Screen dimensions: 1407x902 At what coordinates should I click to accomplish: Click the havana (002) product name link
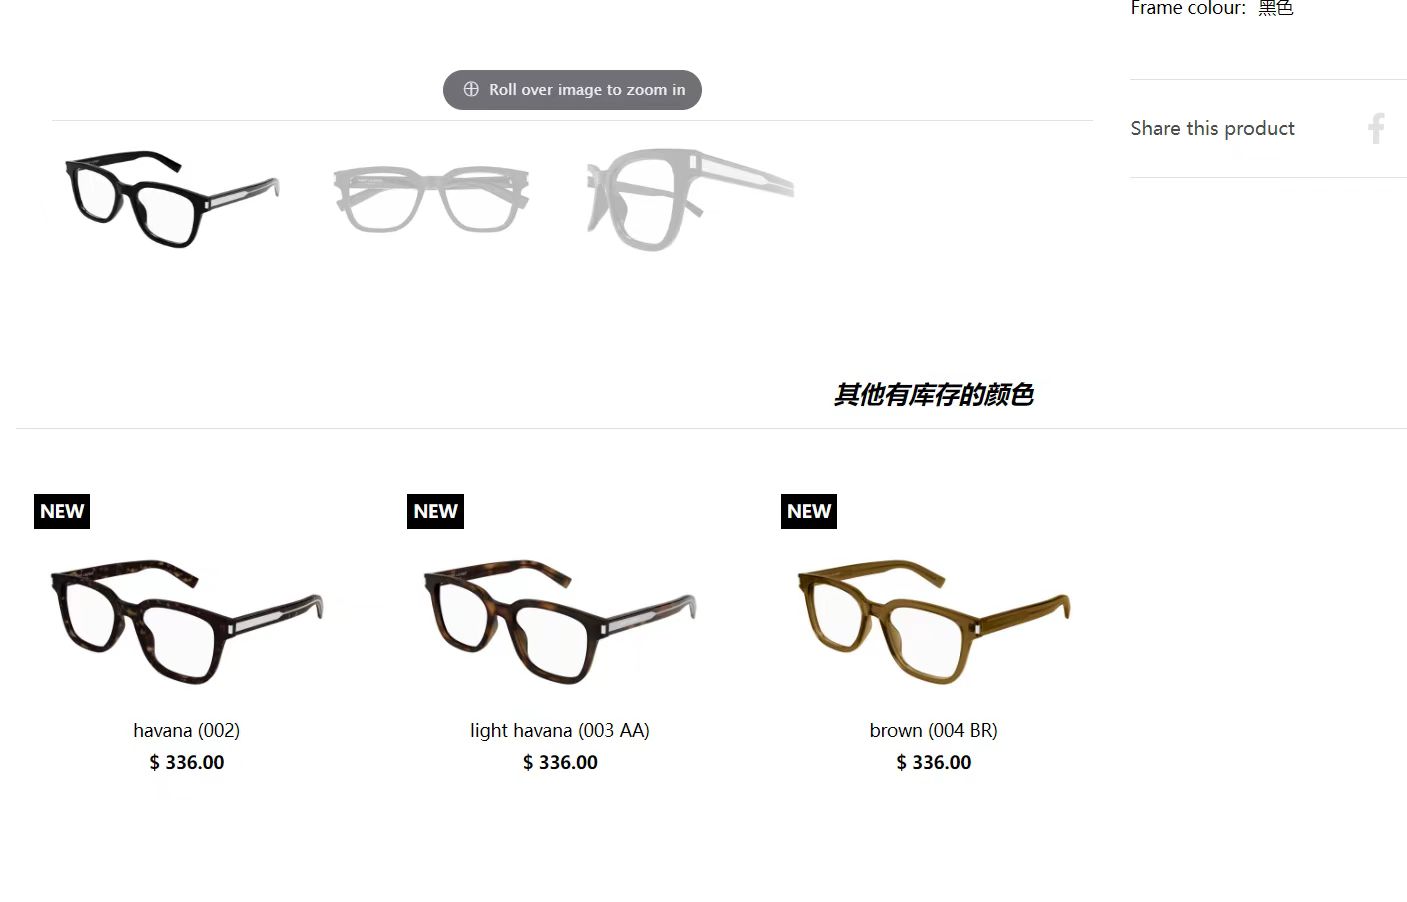point(187,730)
